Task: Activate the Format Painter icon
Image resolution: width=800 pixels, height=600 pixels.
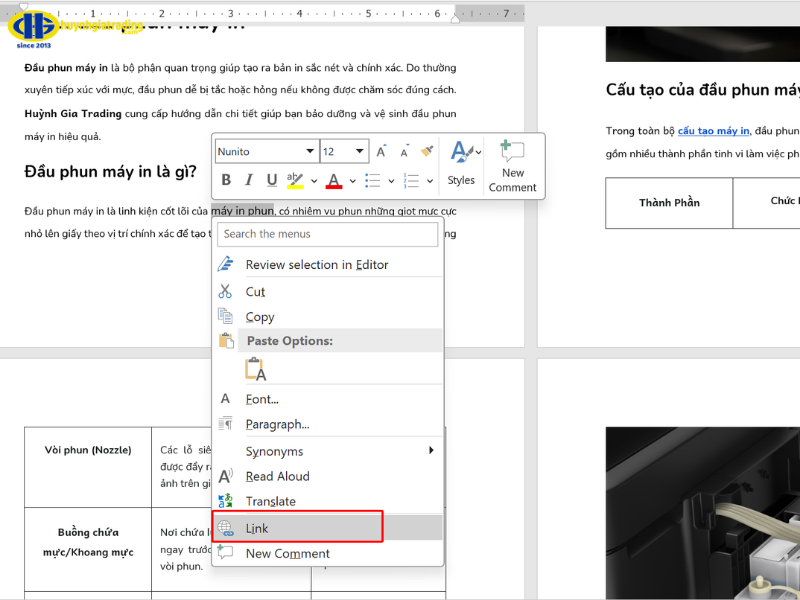Action: [429, 151]
